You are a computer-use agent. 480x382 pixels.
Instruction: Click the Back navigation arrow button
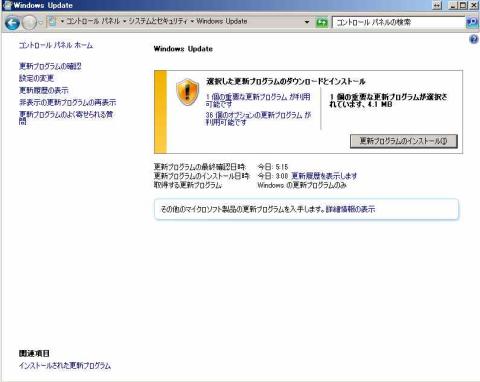tap(13, 23)
